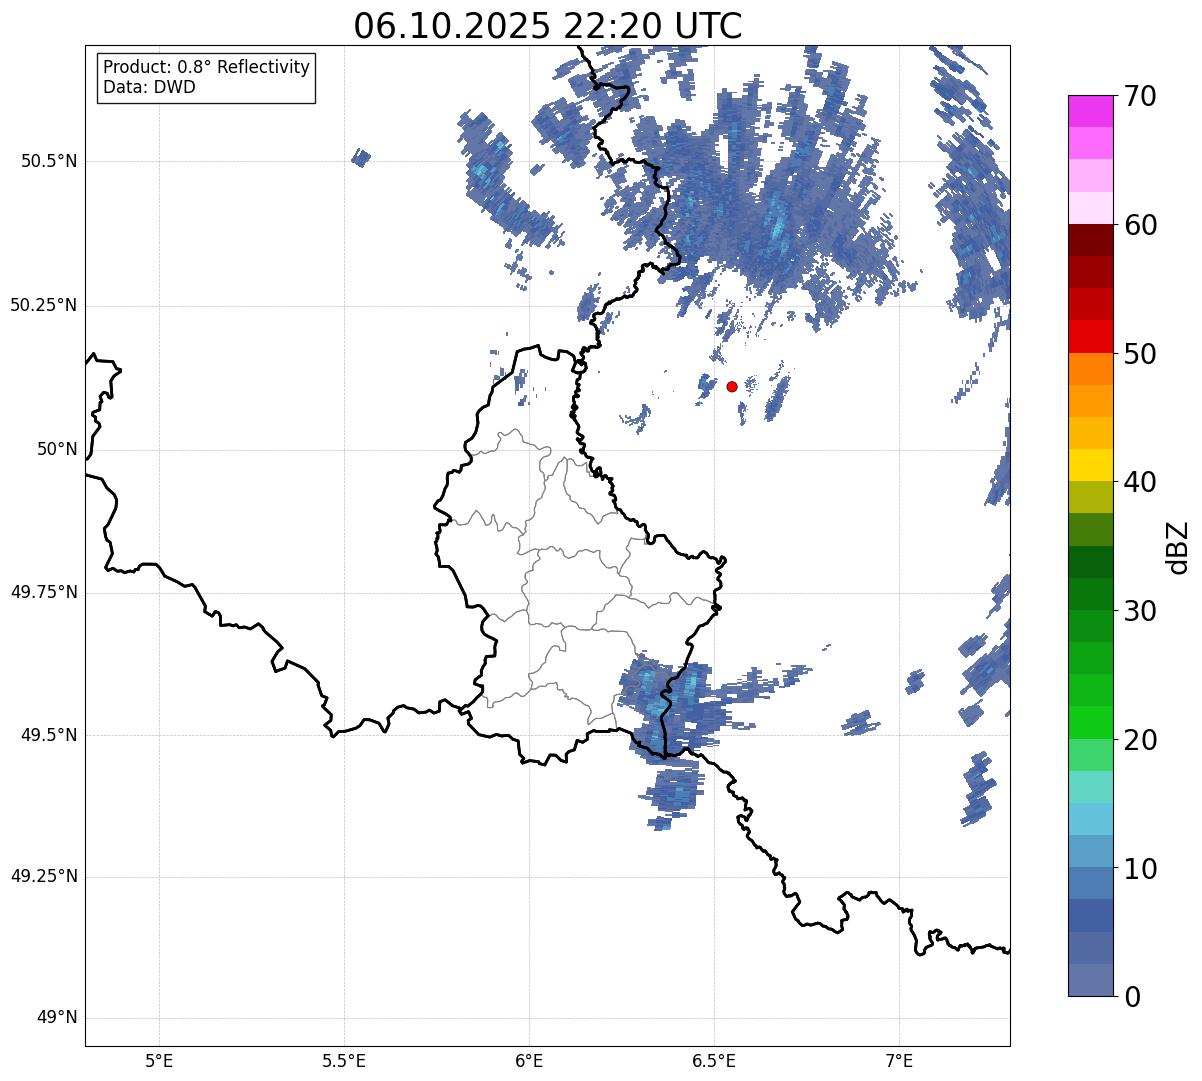The image size is (1202, 1081).
Task: Click the 5.5°E longitude label
Action: 344,1060
